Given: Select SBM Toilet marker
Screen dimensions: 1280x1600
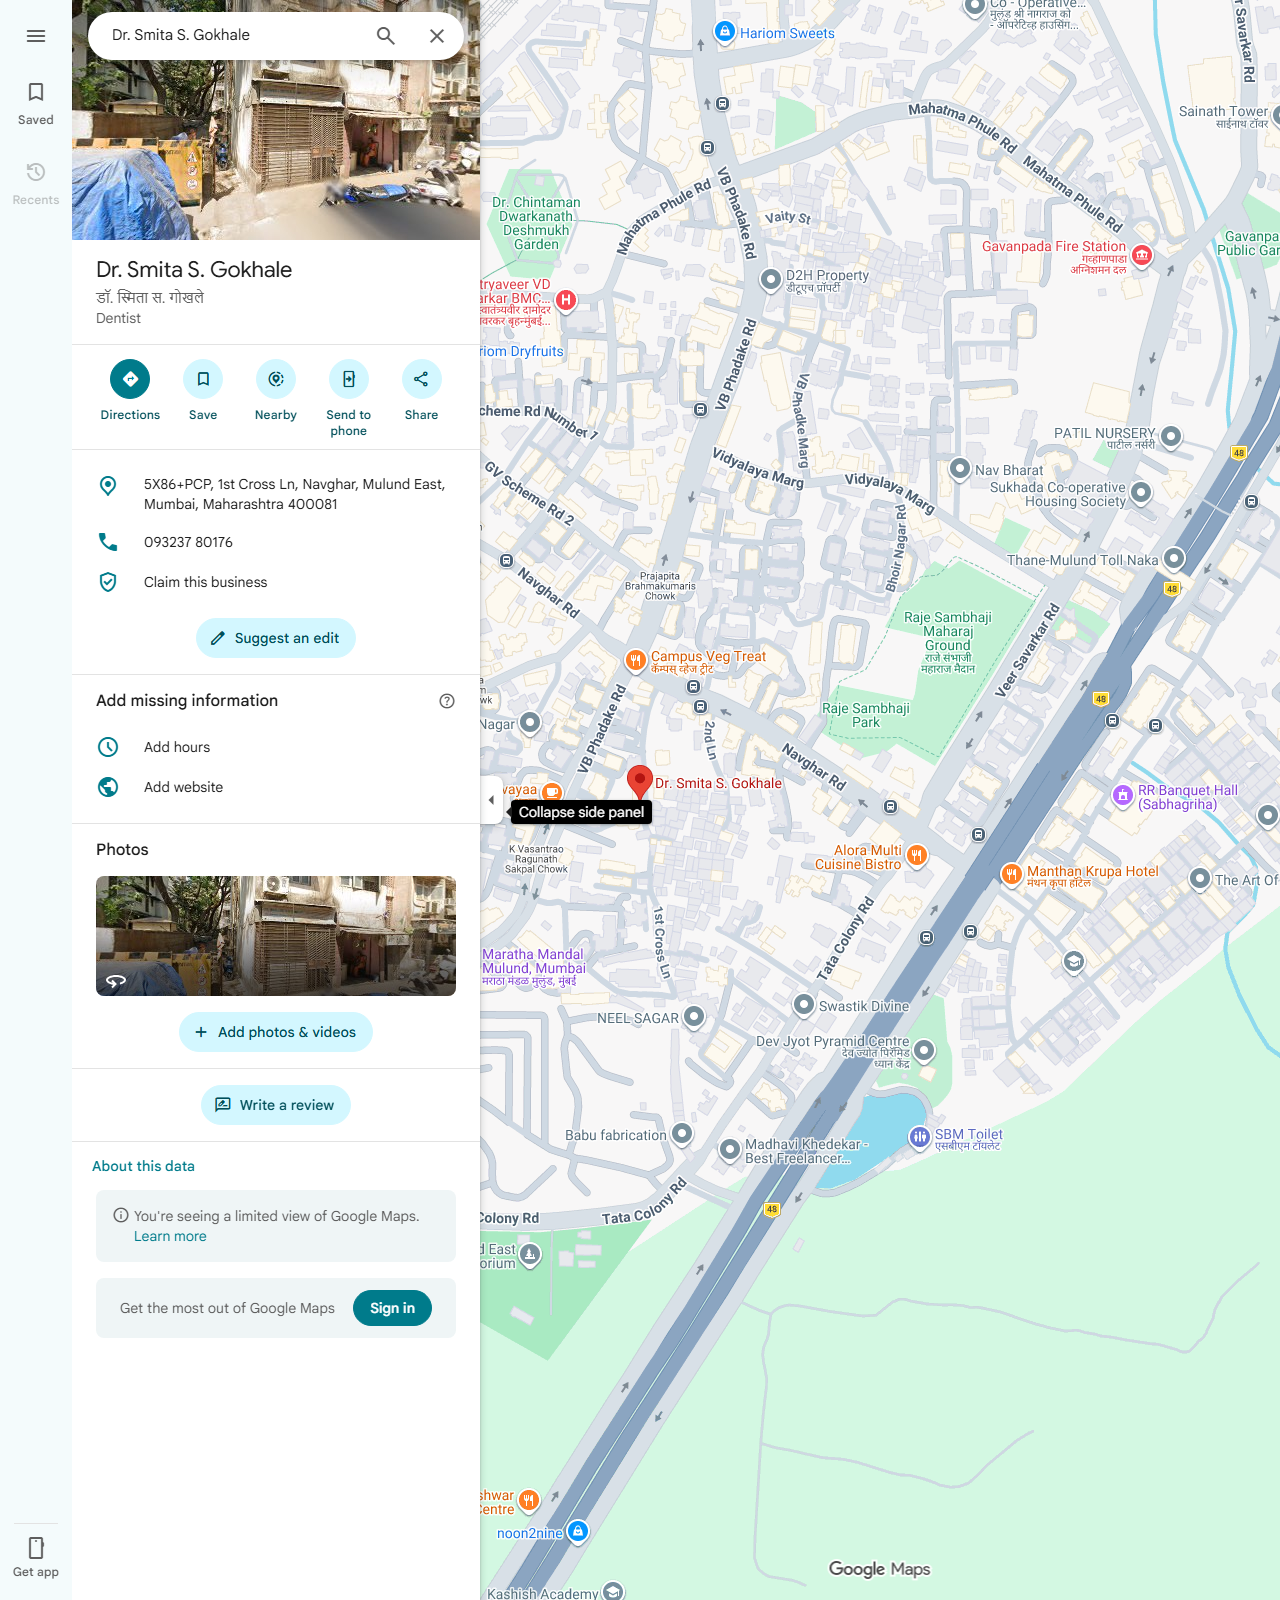Looking at the screenshot, I should coord(919,1137).
